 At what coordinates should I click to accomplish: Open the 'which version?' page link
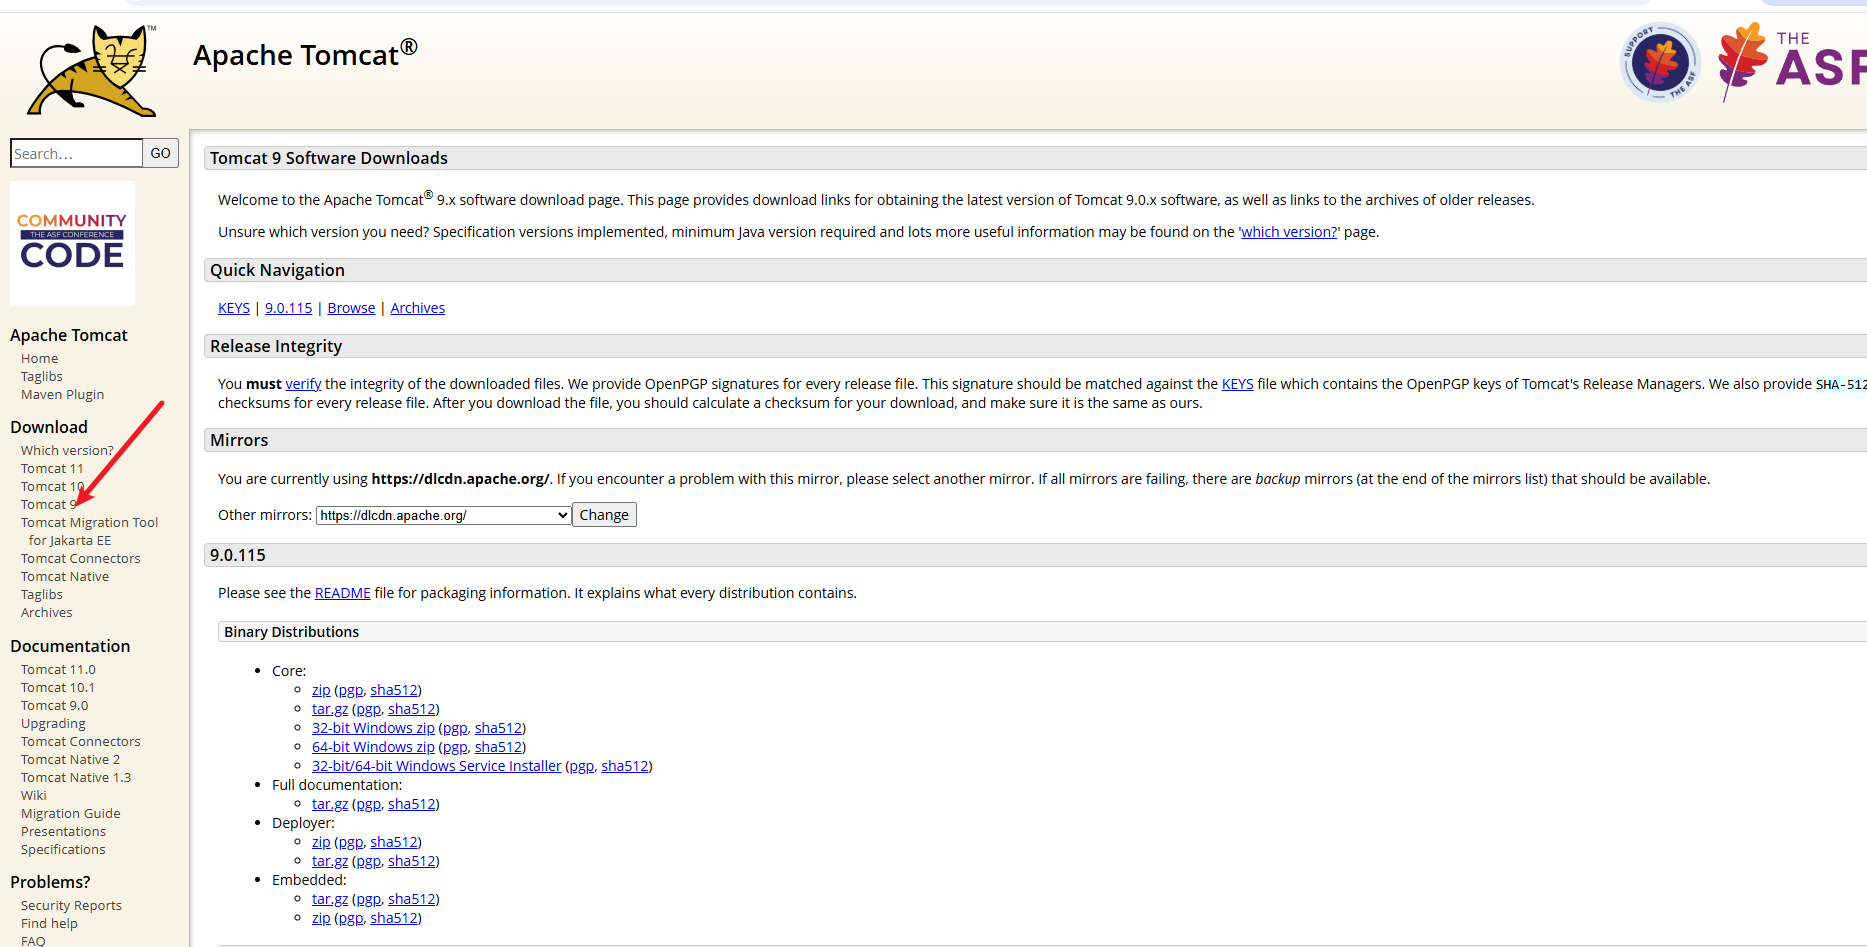click(x=1289, y=232)
